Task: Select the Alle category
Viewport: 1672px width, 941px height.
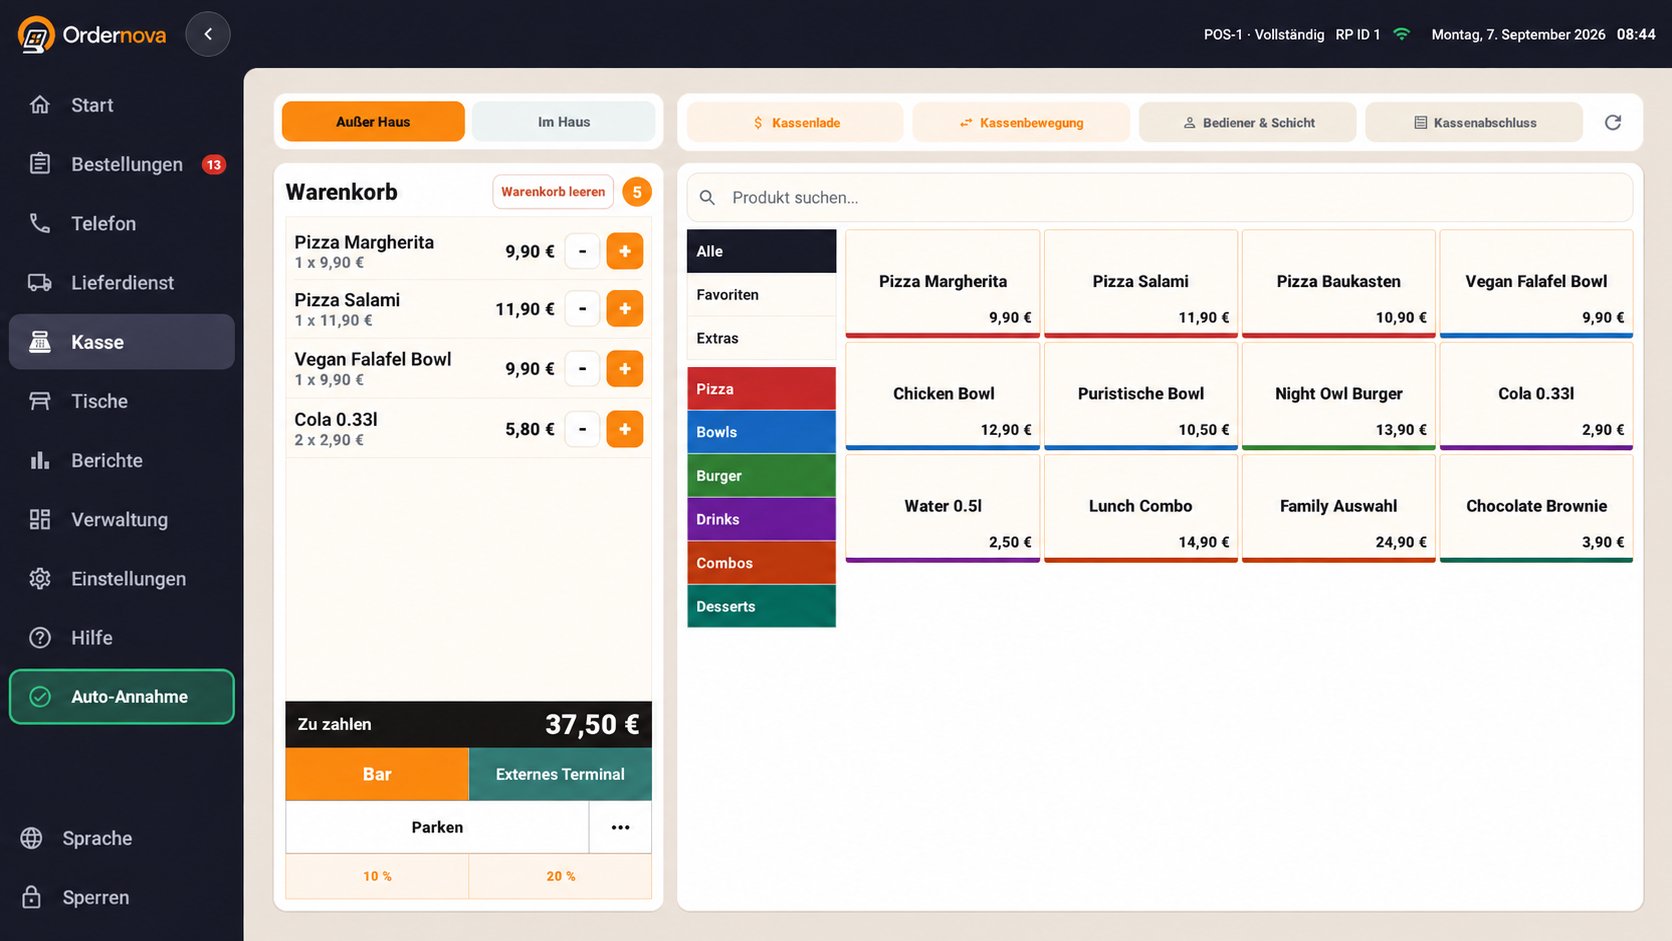Action: point(761,251)
